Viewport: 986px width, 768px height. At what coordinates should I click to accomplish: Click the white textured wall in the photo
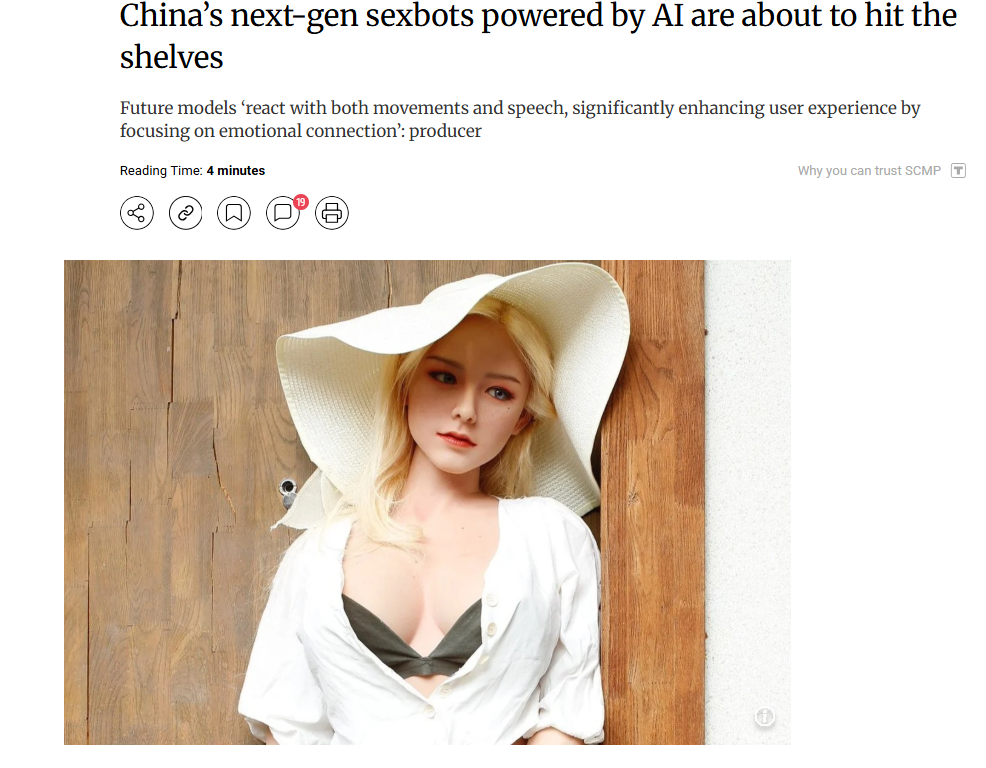(748, 503)
